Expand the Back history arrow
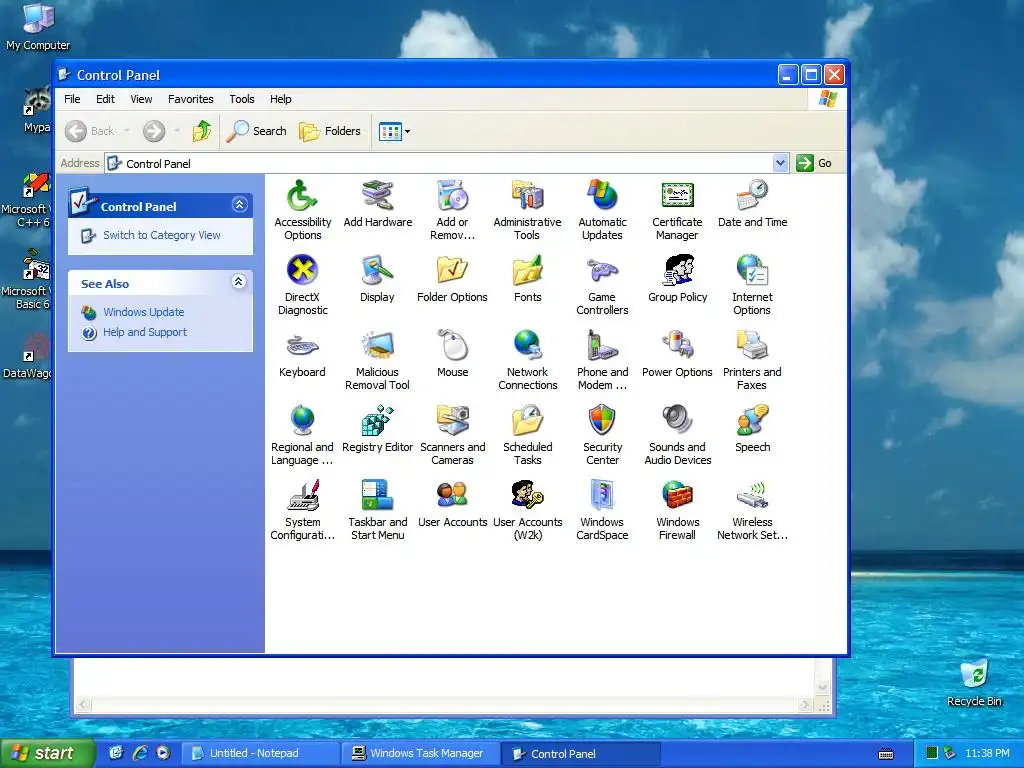The height and width of the screenshot is (768, 1024). (x=127, y=131)
